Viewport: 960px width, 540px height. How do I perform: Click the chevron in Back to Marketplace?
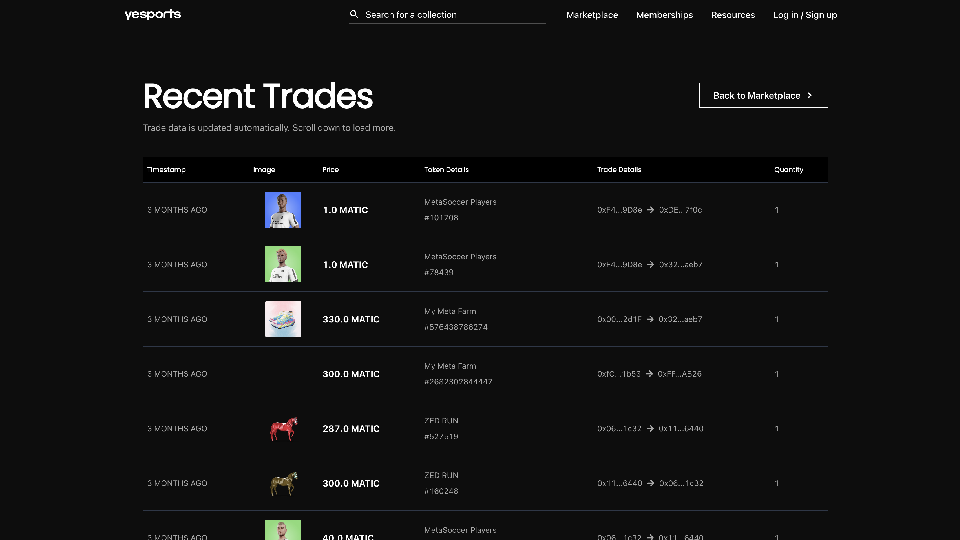point(809,96)
